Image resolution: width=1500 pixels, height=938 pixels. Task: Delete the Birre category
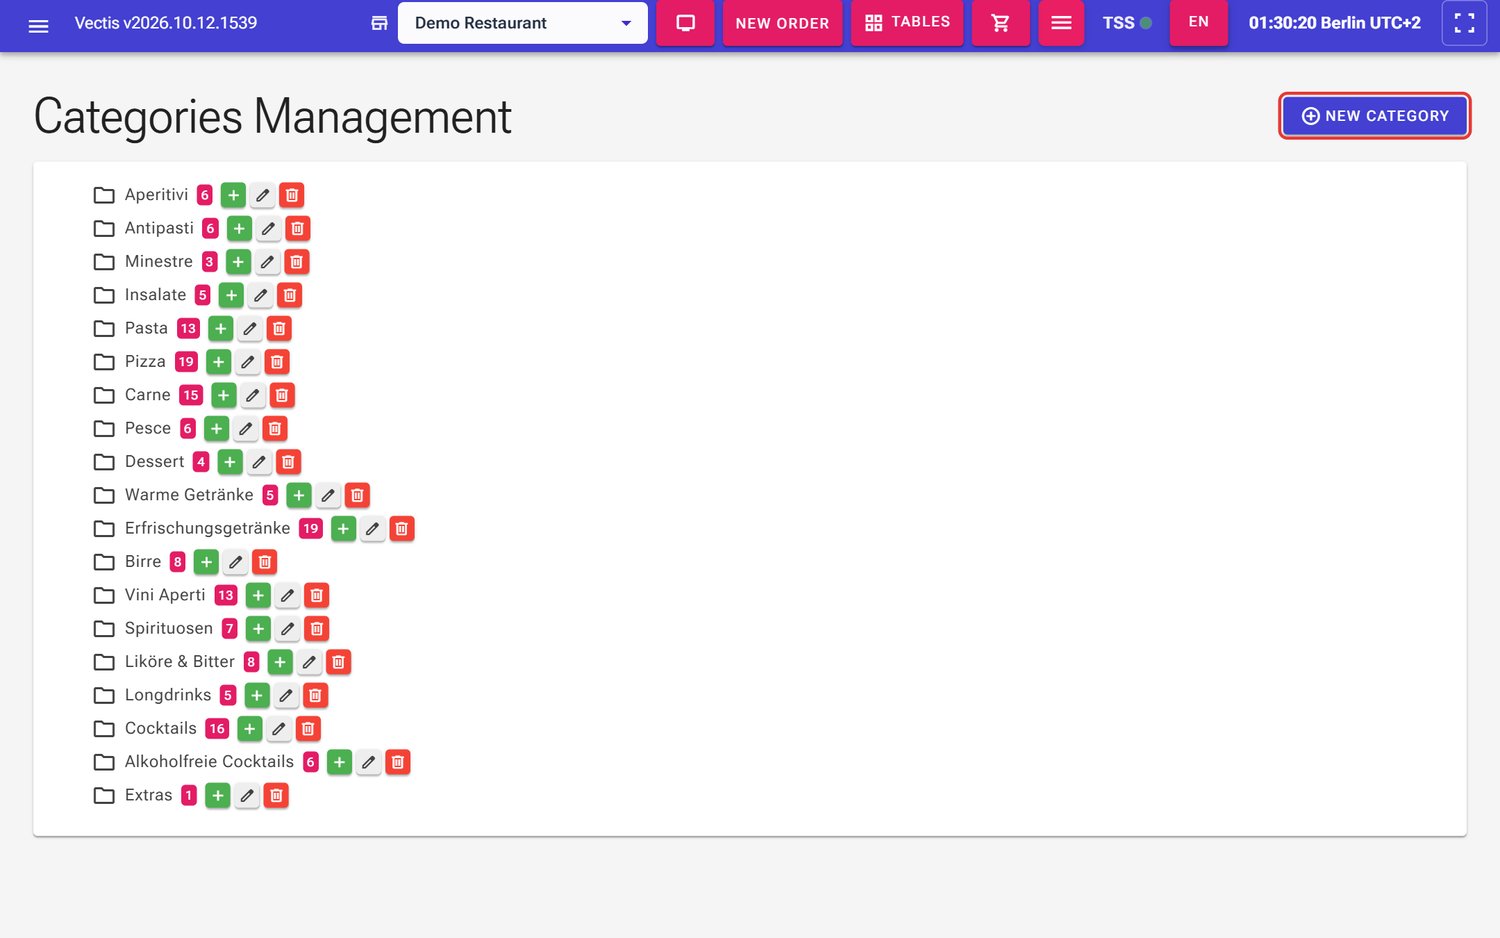point(265,562)
